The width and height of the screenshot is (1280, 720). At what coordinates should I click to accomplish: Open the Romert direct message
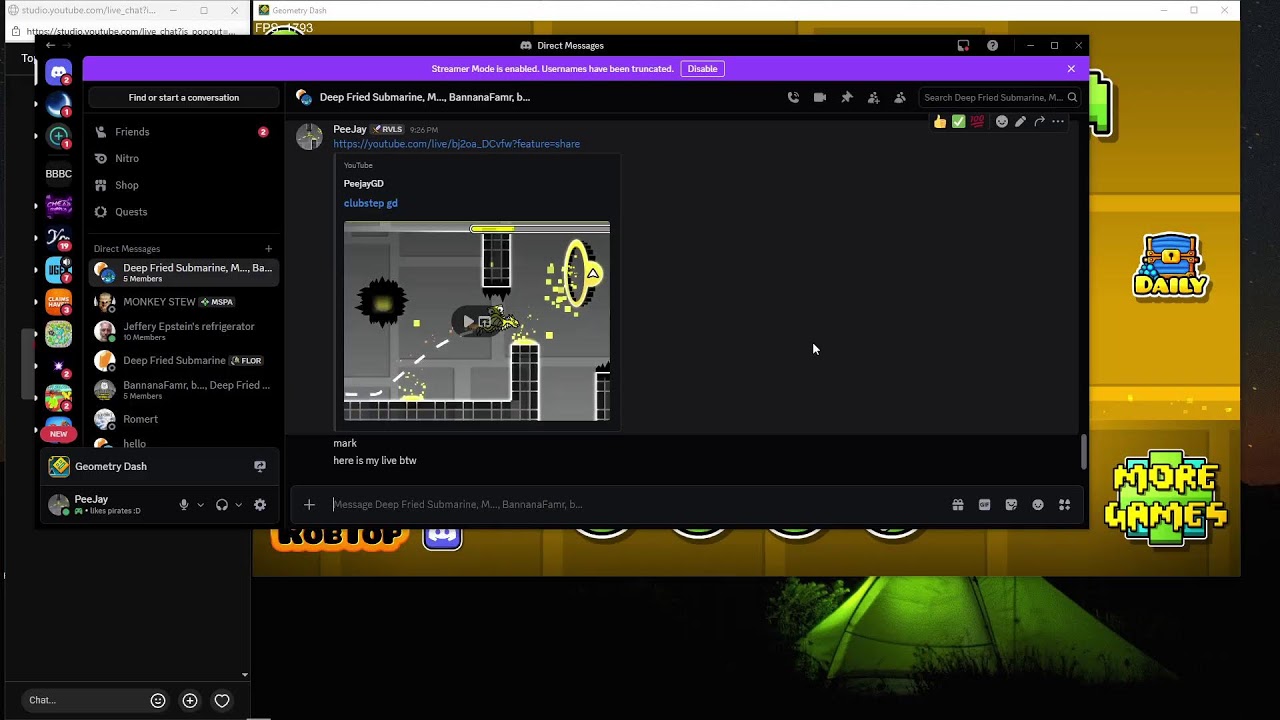[x=183, y=419]
